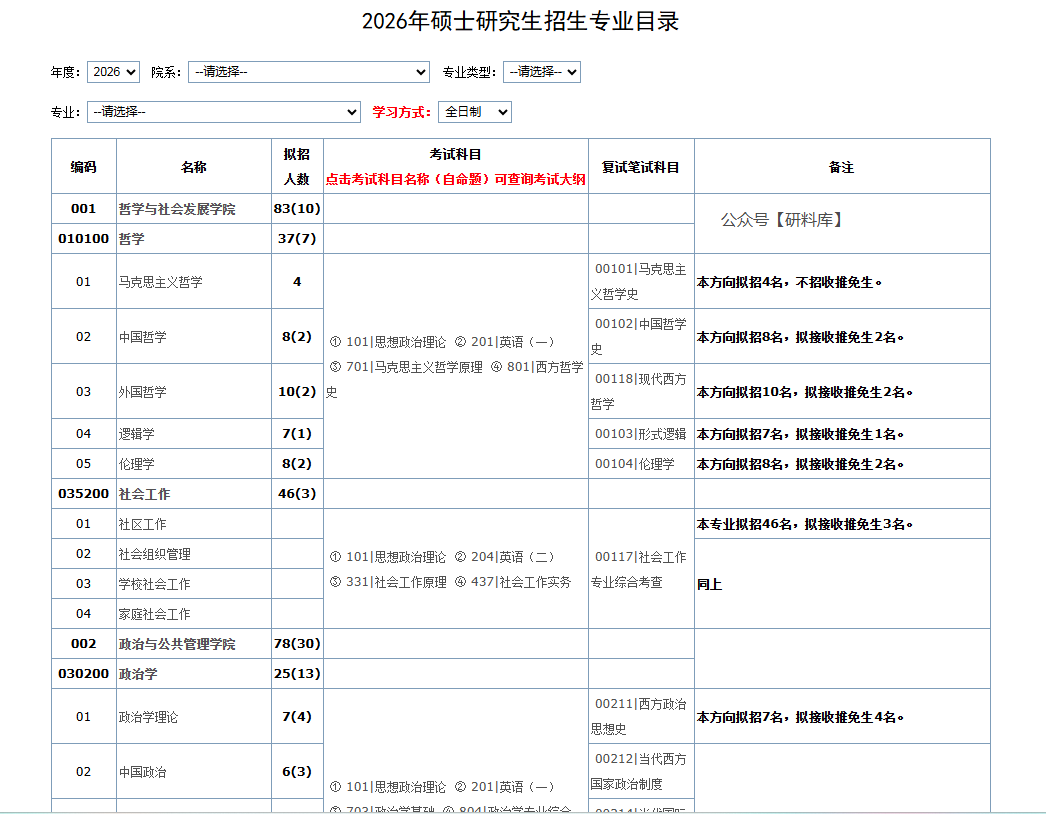The width and height of the screenshot is (1046, 814).
Task: Open the 专业类型 dropdown
Action: (541, 72)
